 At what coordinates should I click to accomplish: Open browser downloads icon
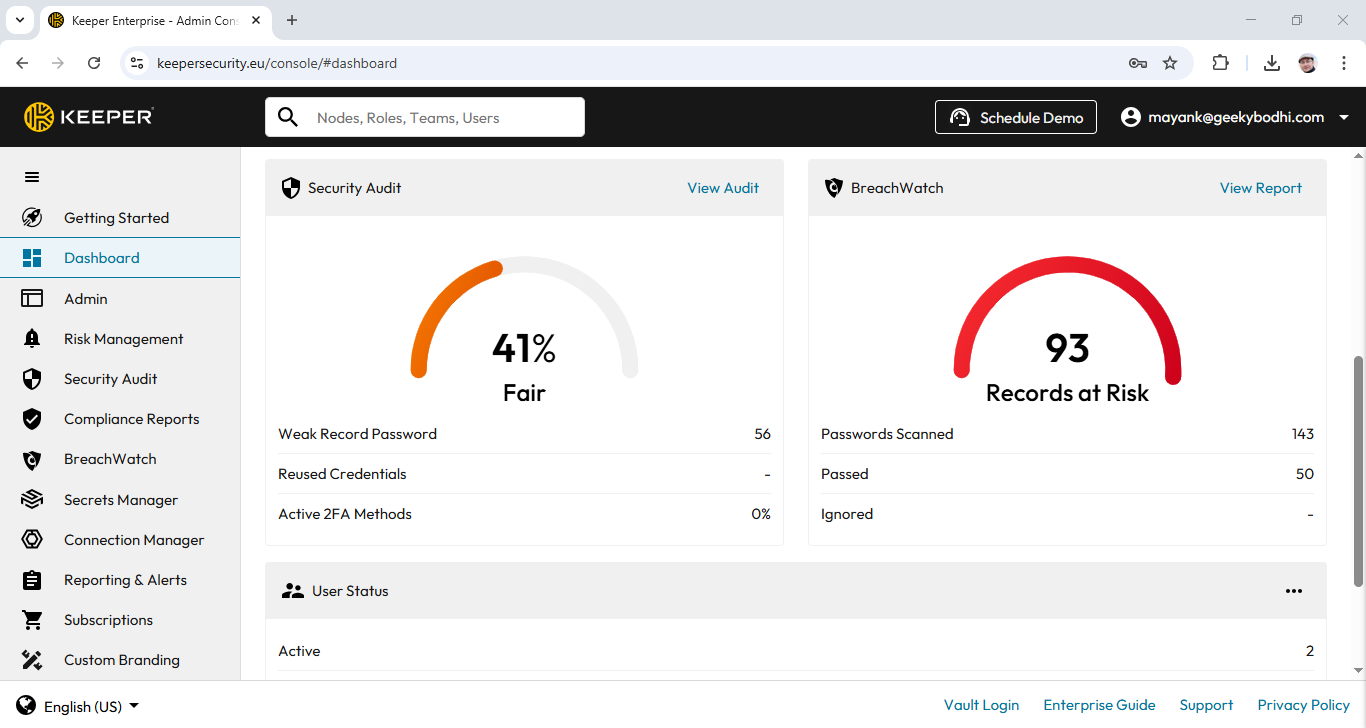[1272, 63]
